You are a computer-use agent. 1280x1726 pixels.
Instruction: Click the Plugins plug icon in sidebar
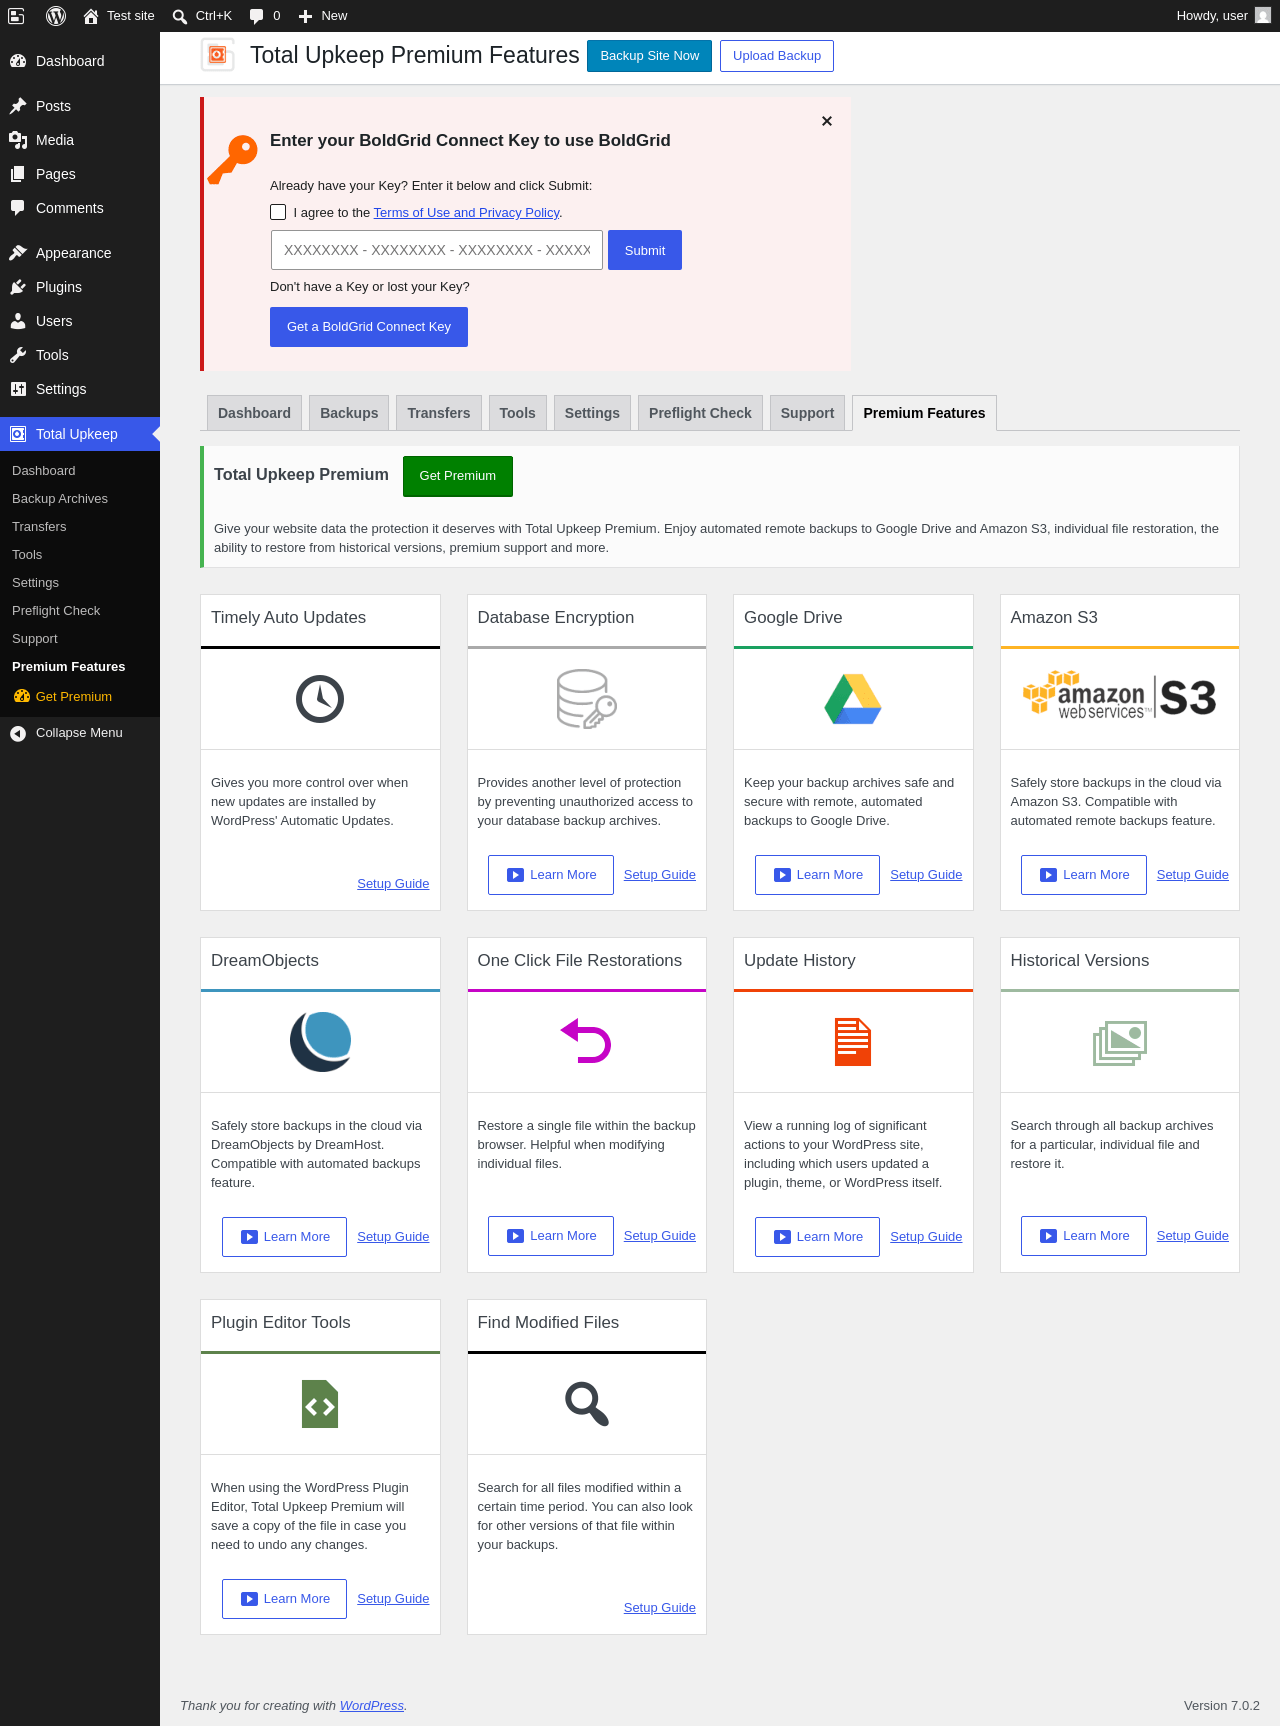18,287
